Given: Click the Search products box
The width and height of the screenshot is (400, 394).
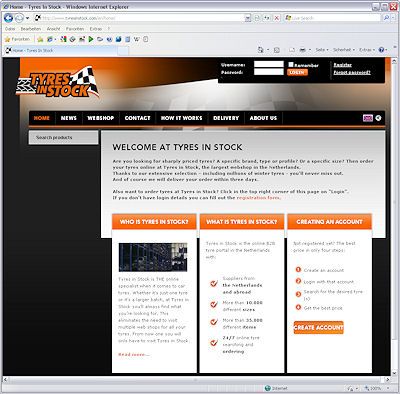Looking at the screenshot, I should pos(63,137).
